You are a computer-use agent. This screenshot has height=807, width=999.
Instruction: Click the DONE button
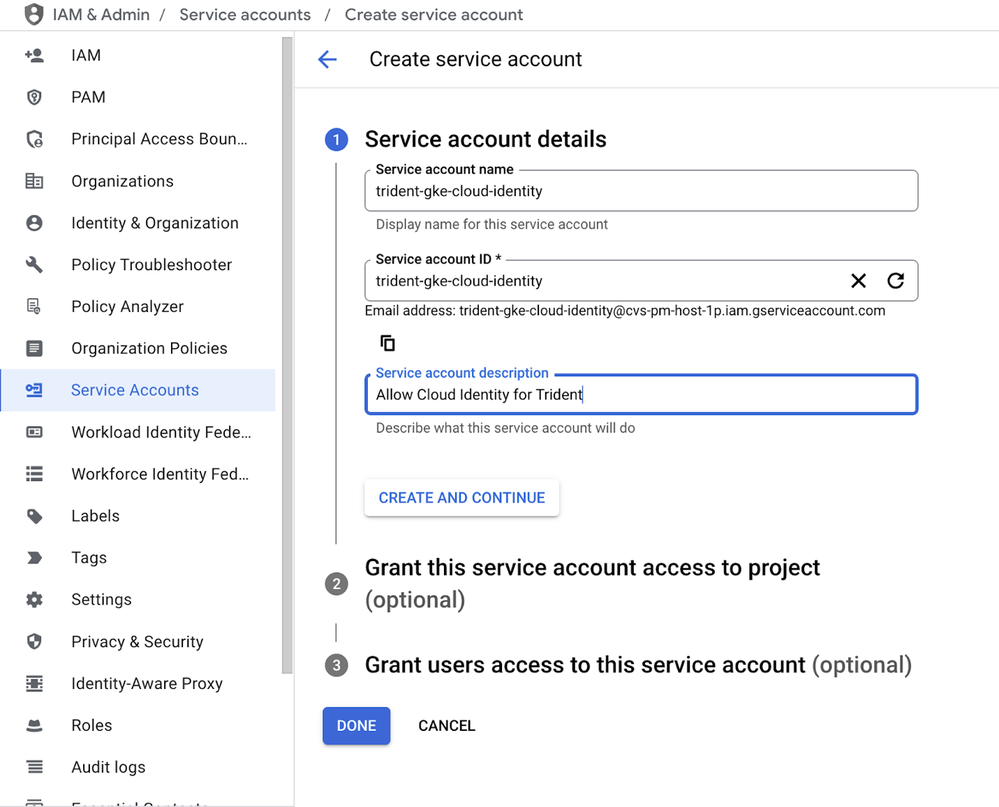(x=356, y=726)
